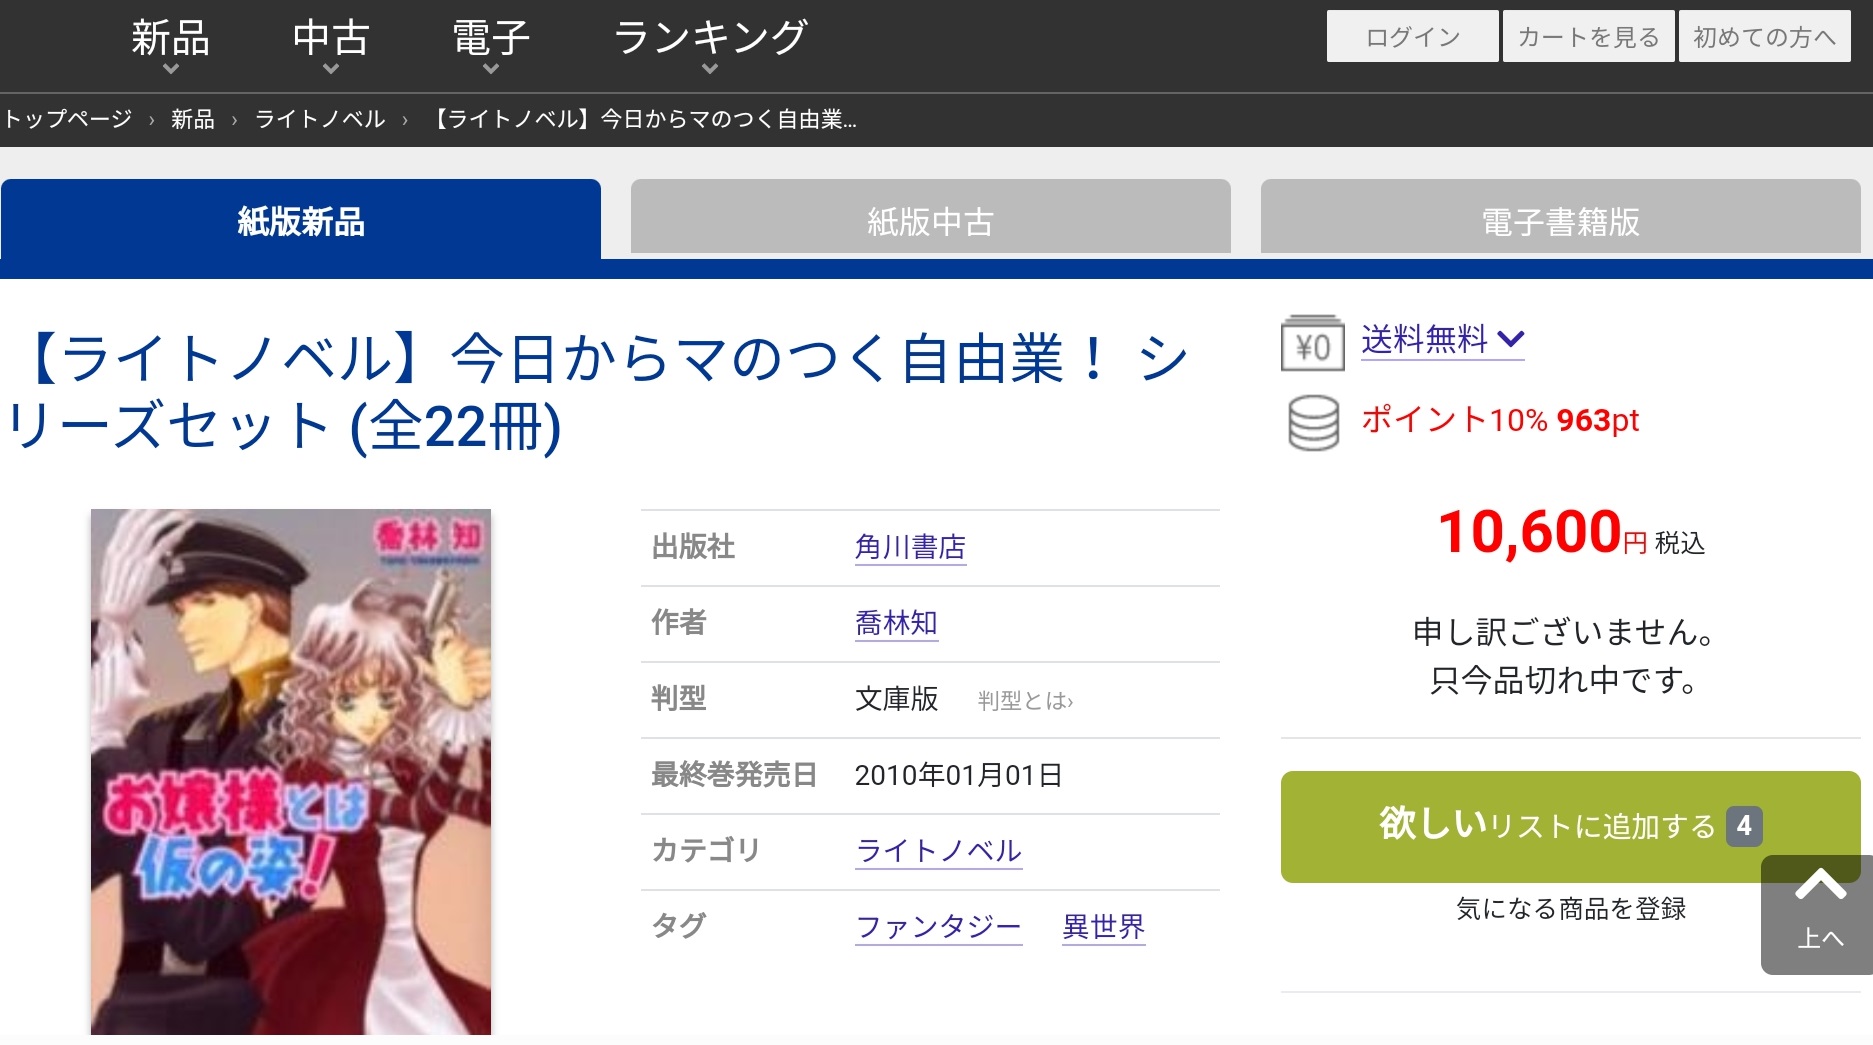The width and height of the screenshot is (1873, 1045).
Task: Click the カートを見る button
Action: pyautogui.click(x=1588, y=36)
